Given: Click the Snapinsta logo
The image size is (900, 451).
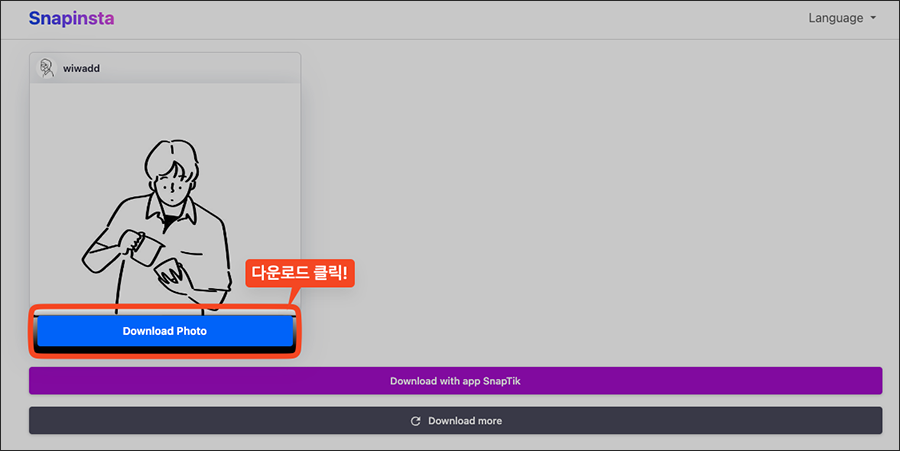Looking at the screenshot, I should point(71,18).
